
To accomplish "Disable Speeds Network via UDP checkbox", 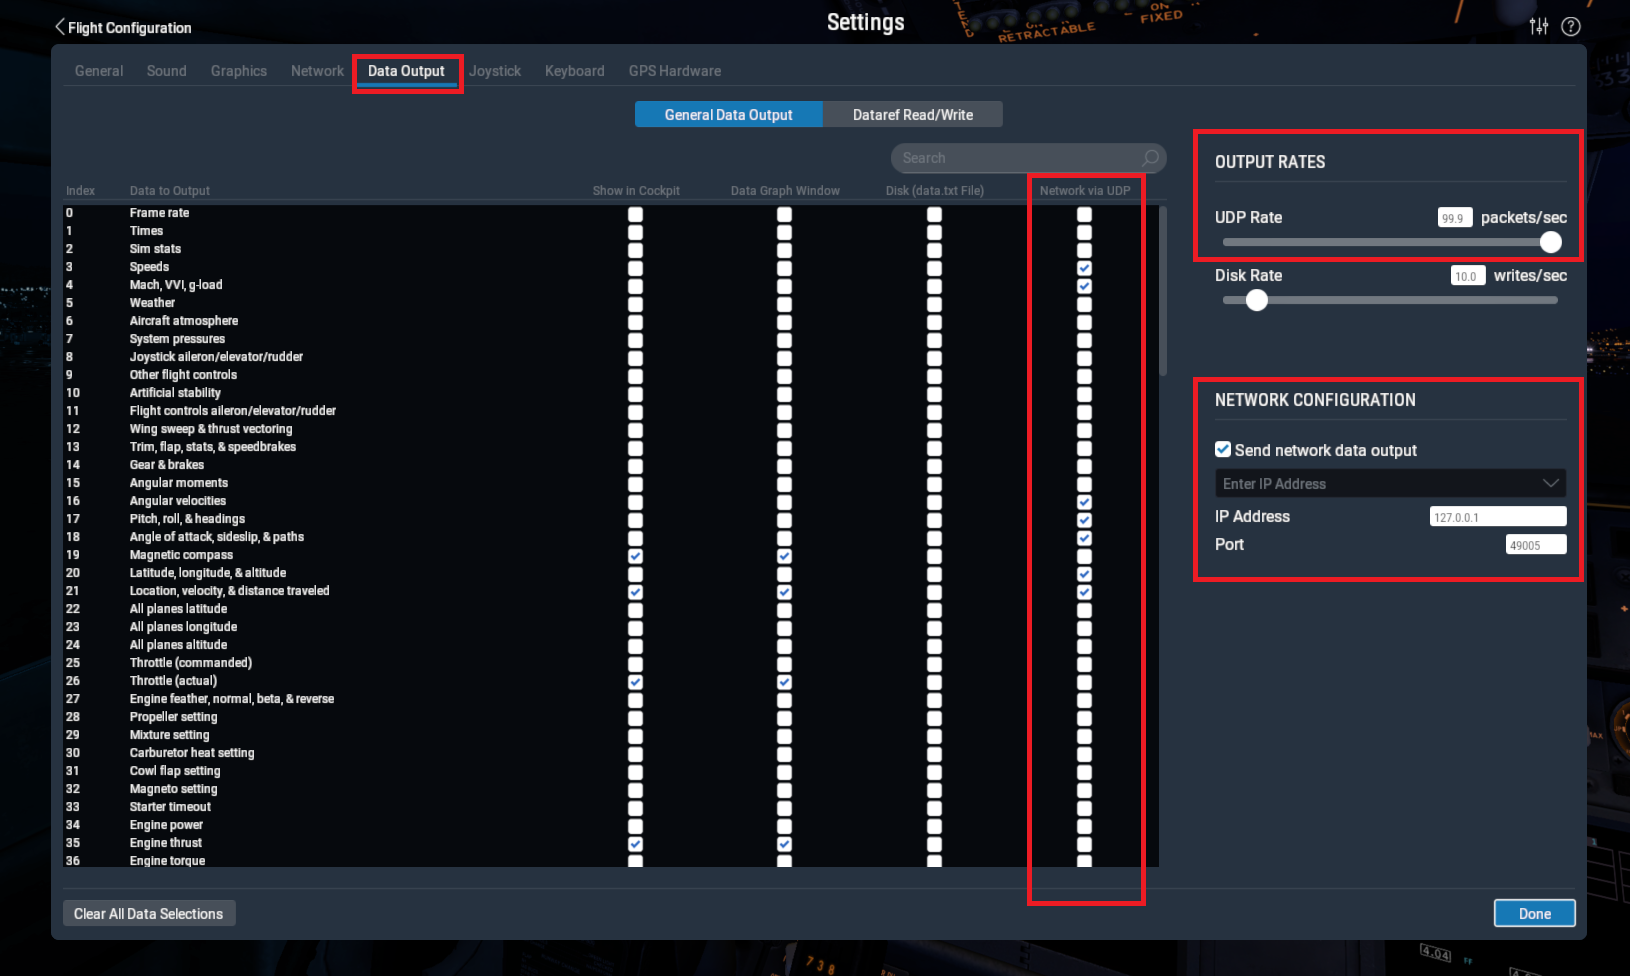I will pos(1084,268).
